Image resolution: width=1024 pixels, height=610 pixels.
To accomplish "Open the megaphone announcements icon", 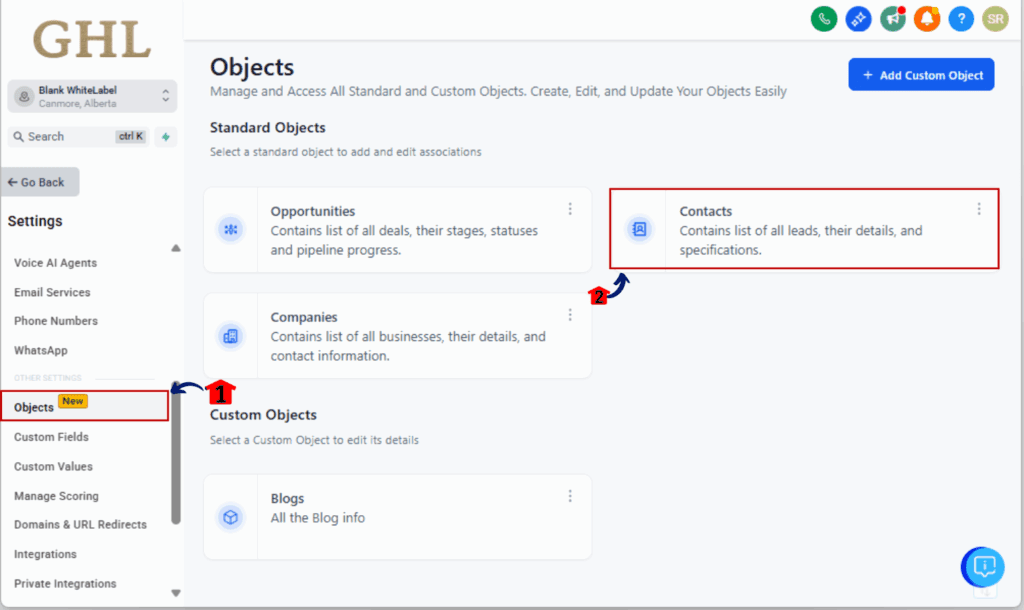I will click(x=893, y=18).
